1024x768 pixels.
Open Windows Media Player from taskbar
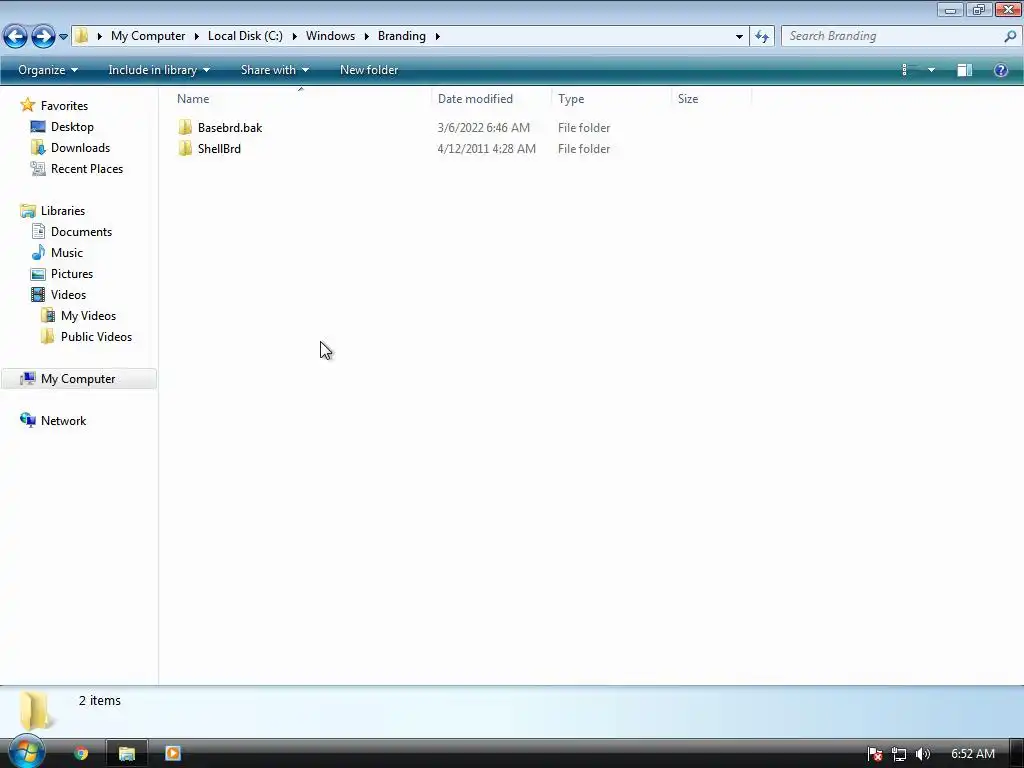point(173,754)
